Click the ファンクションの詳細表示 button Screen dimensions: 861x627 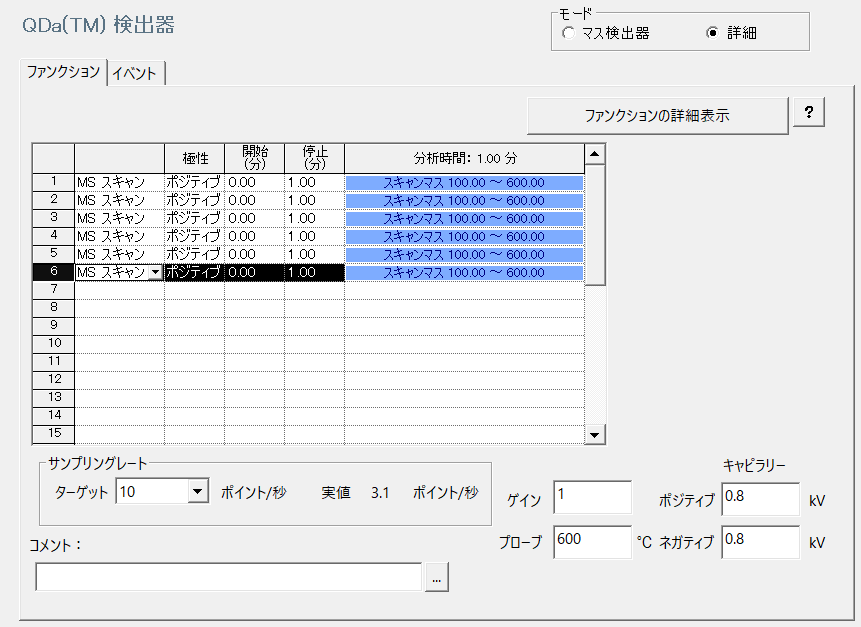click(657, 115)
